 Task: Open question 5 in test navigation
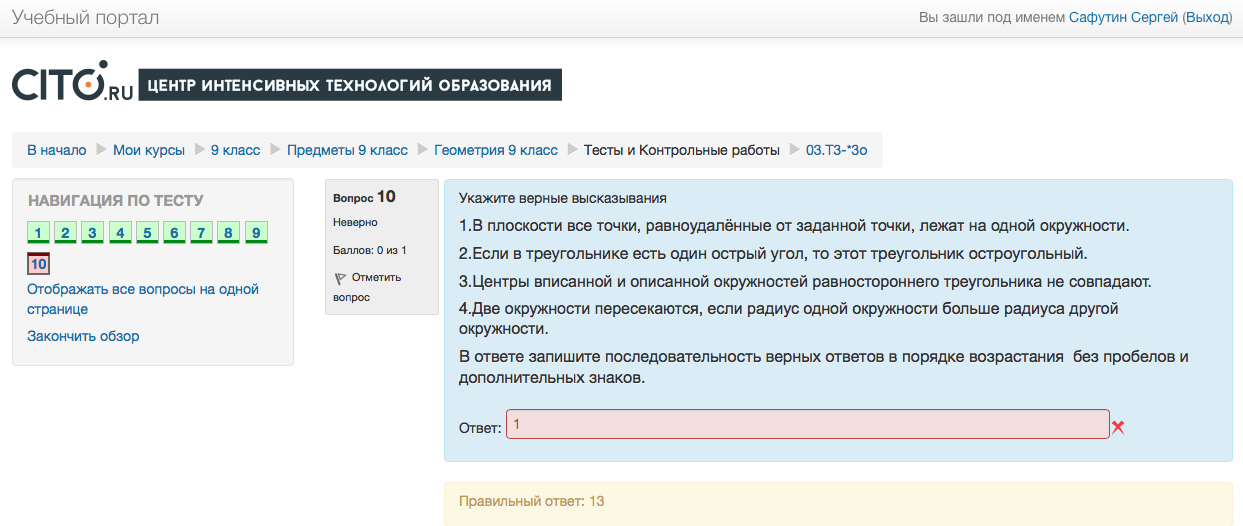click(147, 233)
